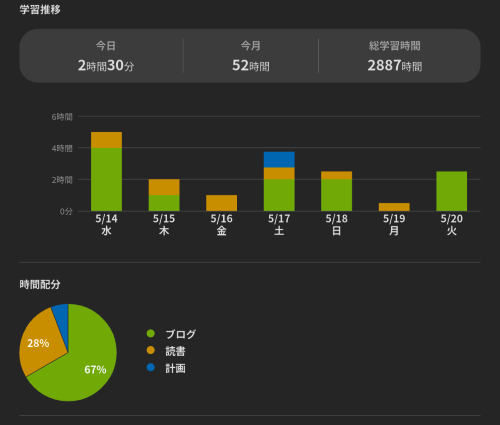Screen dimensions: 500x425
Task: Click the blue 計画 legend dot
Action: coord(151,368)
